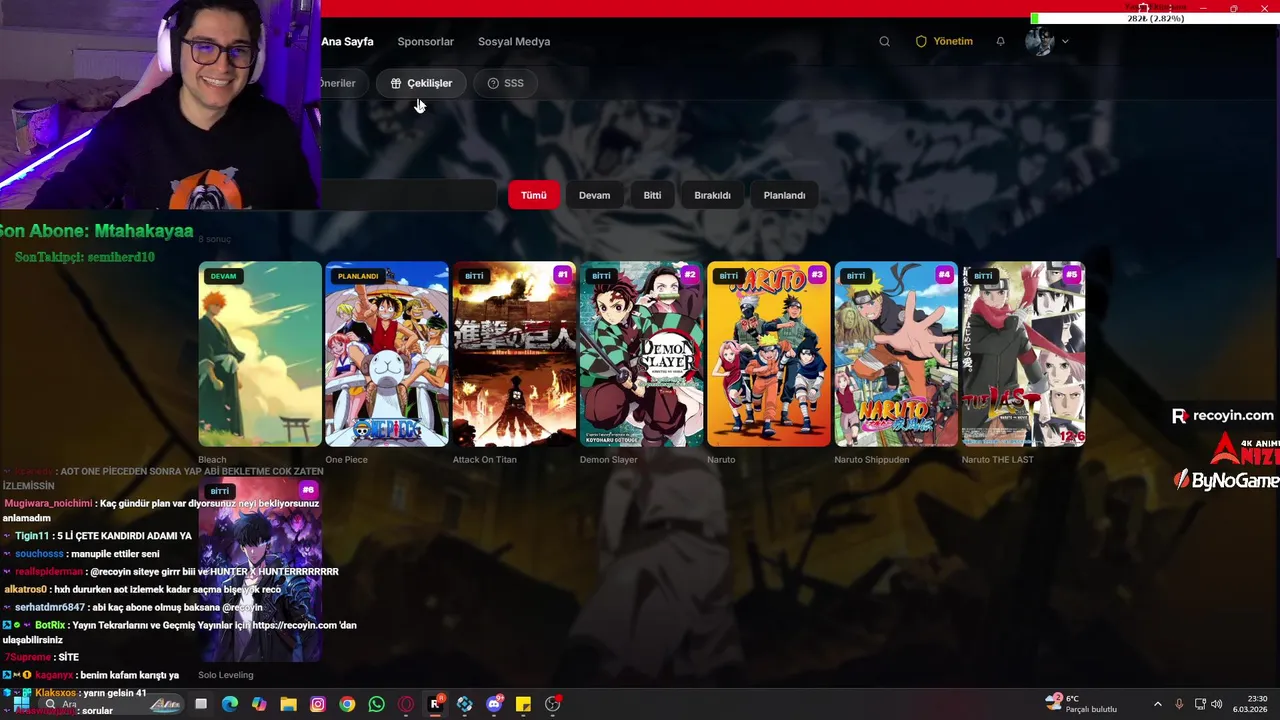Filter list by Bırakıldı
This screenshot has height=720, width=1280.
click(x=713, y=195)
